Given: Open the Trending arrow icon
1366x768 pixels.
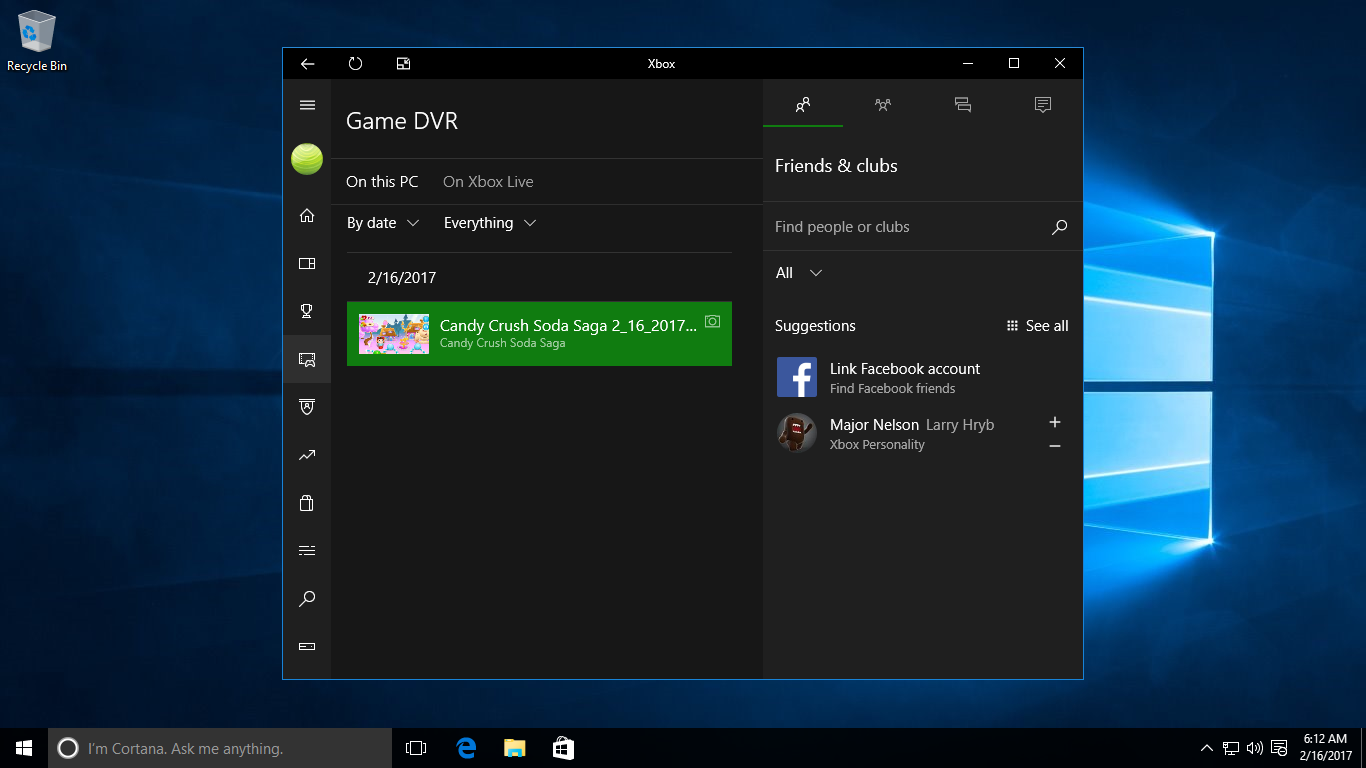Looking at the screenshot, I should pyautogui.click(x=307, y=455).
